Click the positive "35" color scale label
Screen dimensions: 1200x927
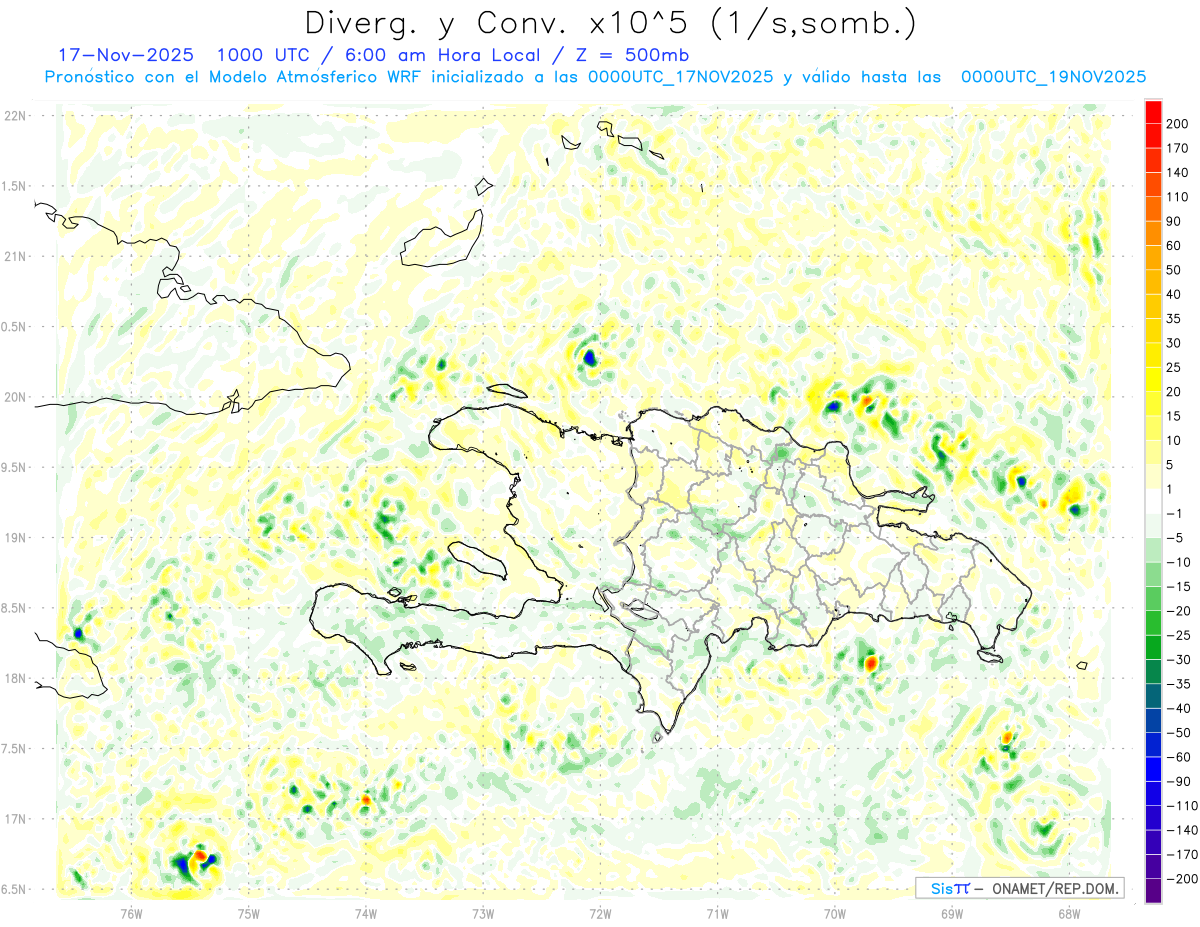pyautogui.click(x=1175, y=318)
